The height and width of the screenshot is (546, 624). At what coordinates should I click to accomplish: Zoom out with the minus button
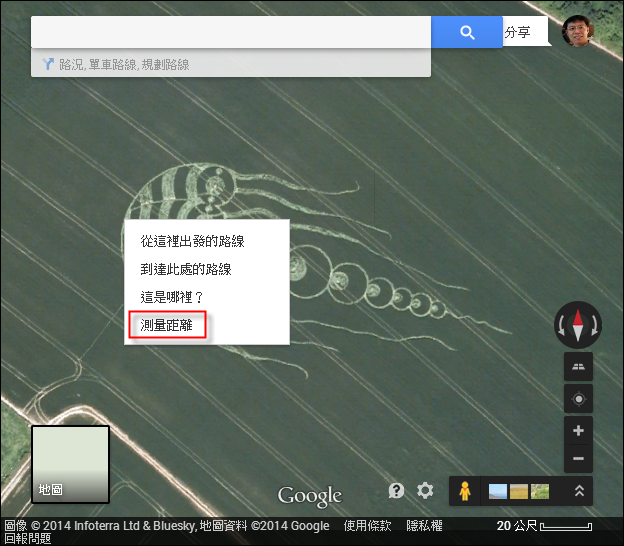click(x=578, y=458)
